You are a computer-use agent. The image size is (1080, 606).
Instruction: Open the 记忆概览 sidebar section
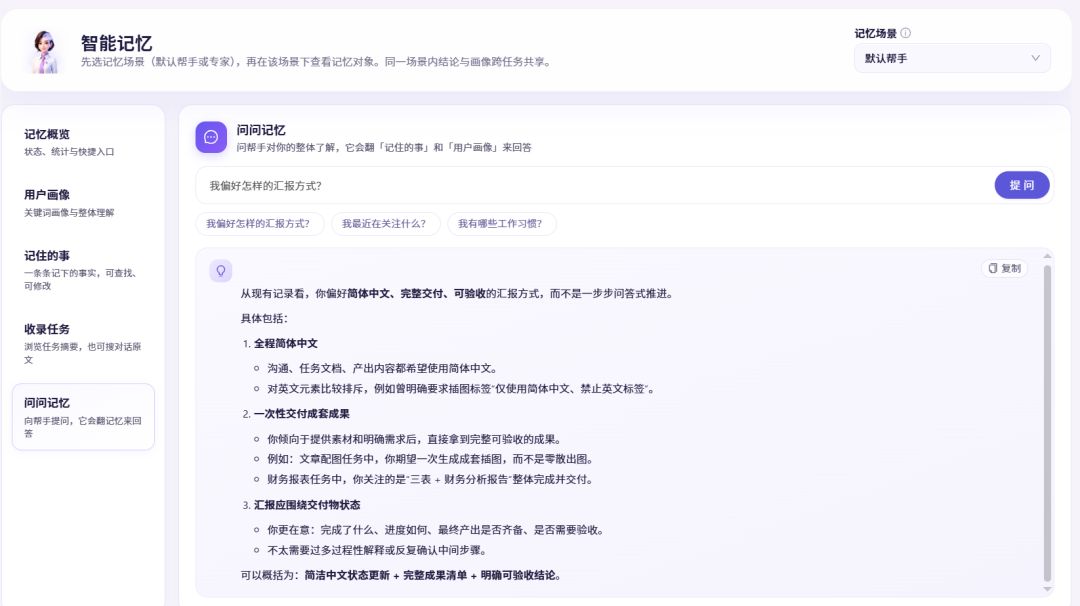tap(83, 142)
